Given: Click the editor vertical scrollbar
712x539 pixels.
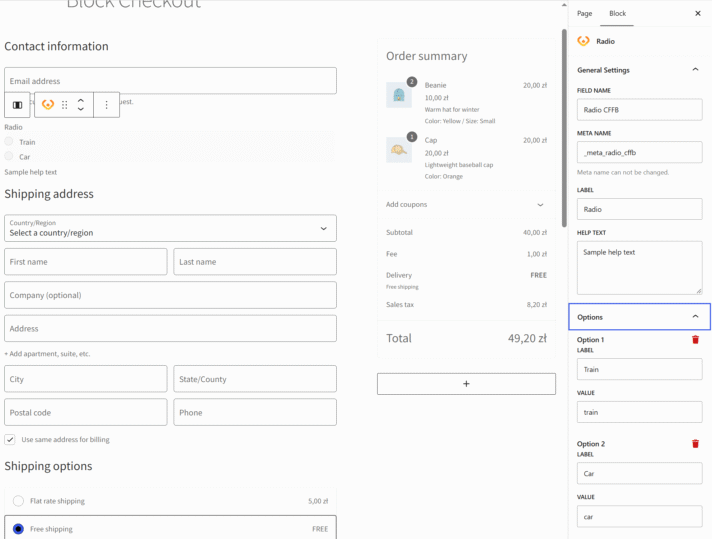Looking at the screenshot, I should click(564, 128).
